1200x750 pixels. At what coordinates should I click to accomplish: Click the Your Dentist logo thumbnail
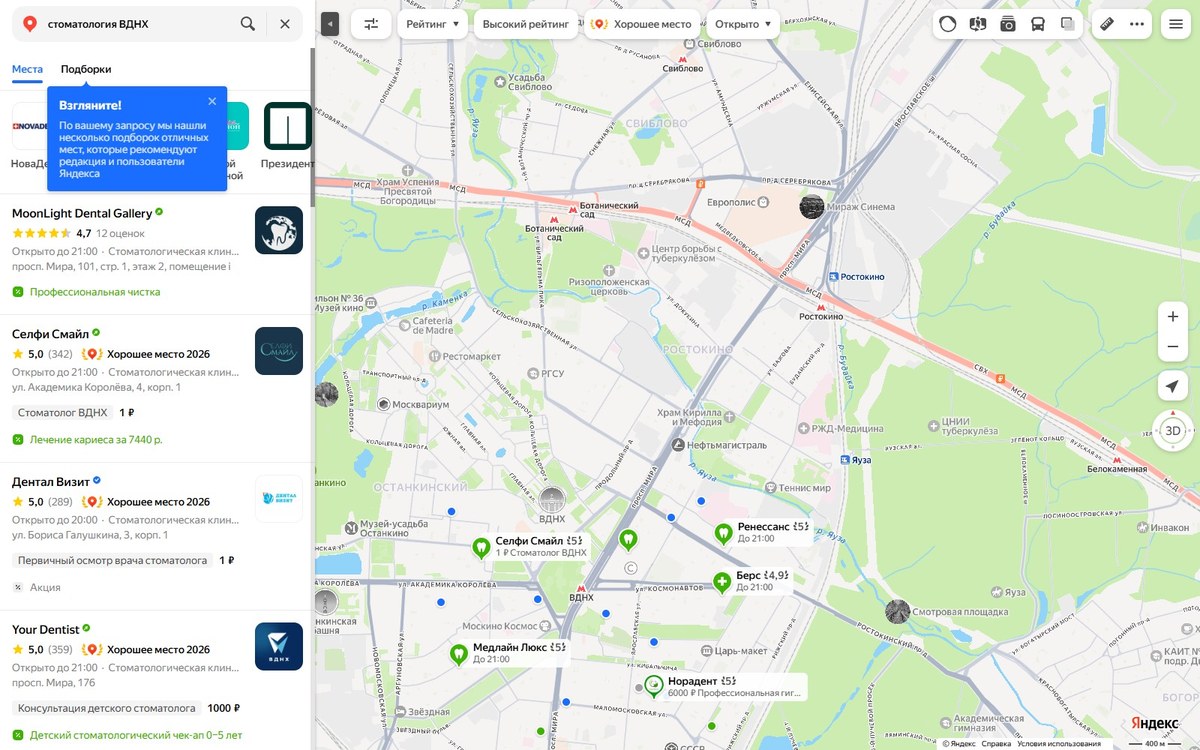279,646
